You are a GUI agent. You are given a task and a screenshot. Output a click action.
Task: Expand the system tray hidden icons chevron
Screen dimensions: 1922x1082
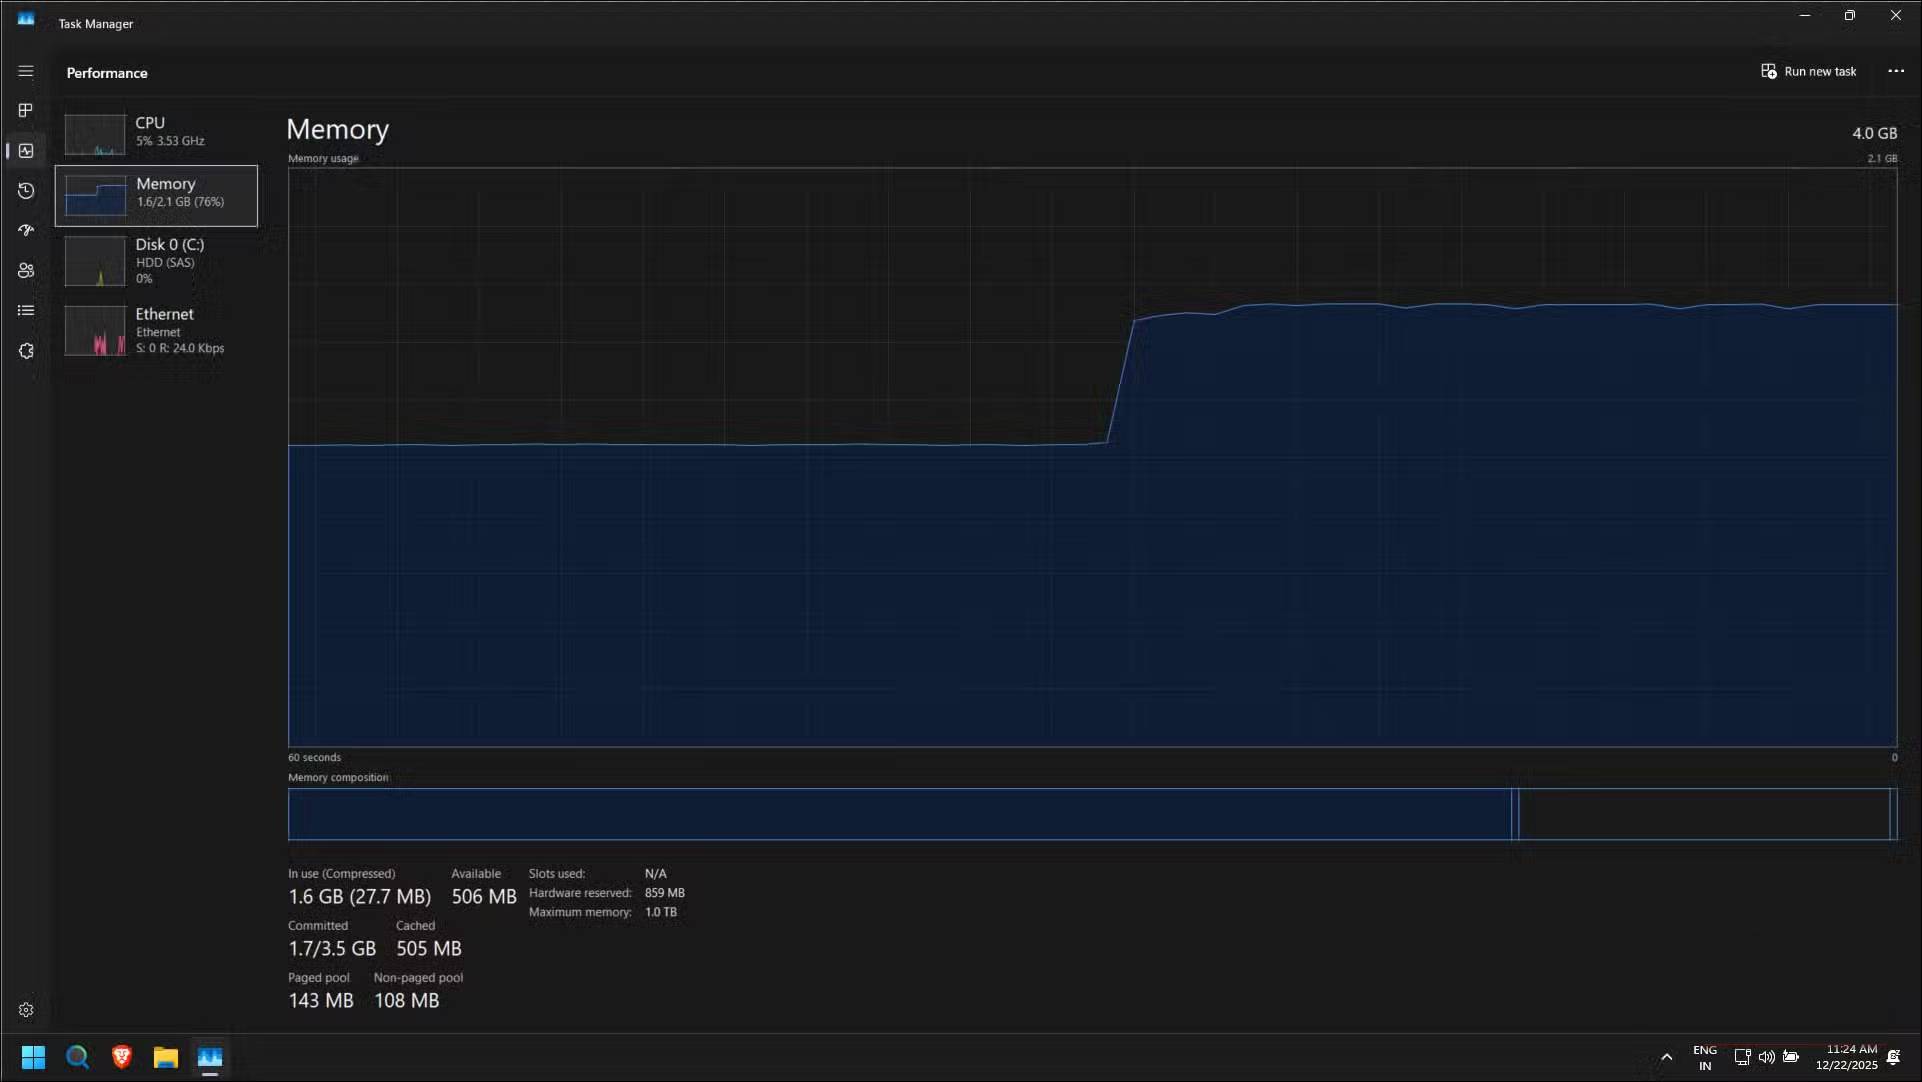pos(1666,1057)
